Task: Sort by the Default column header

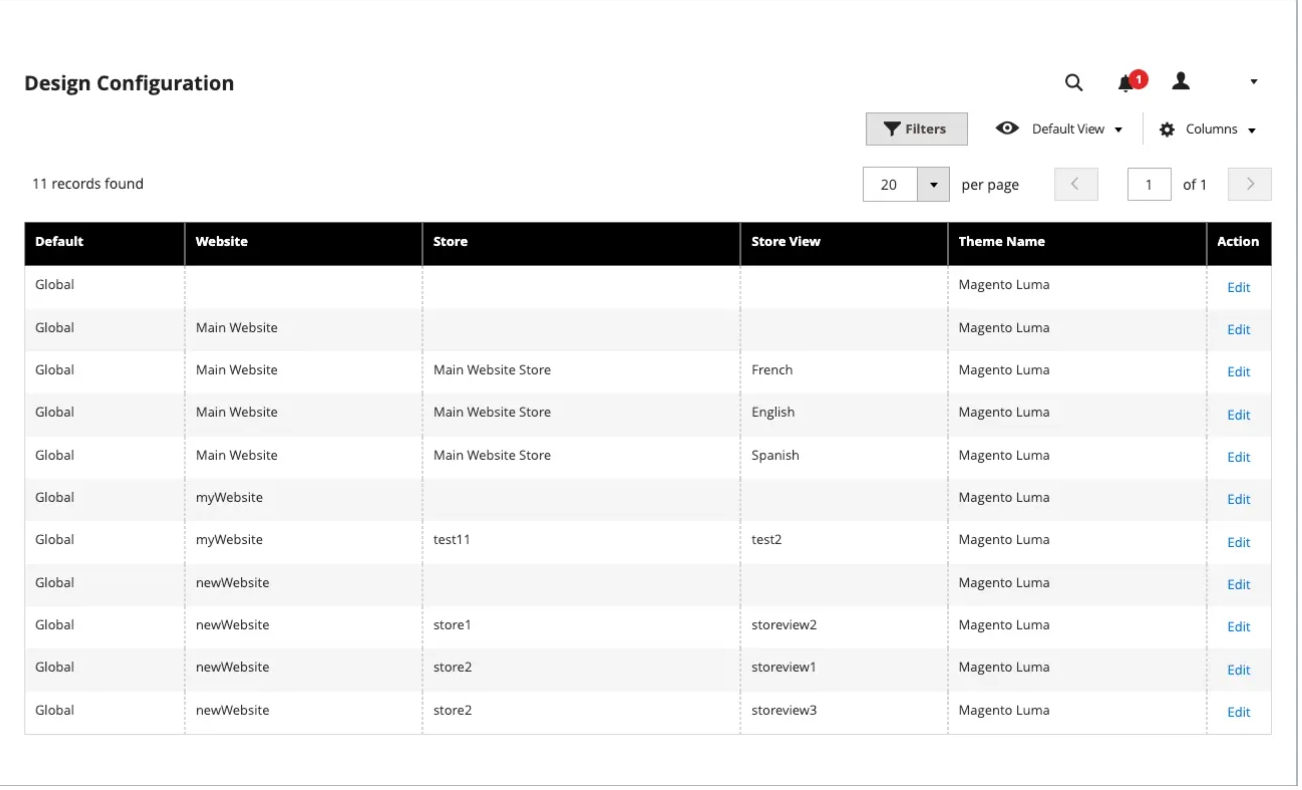Action: [105, 242]
